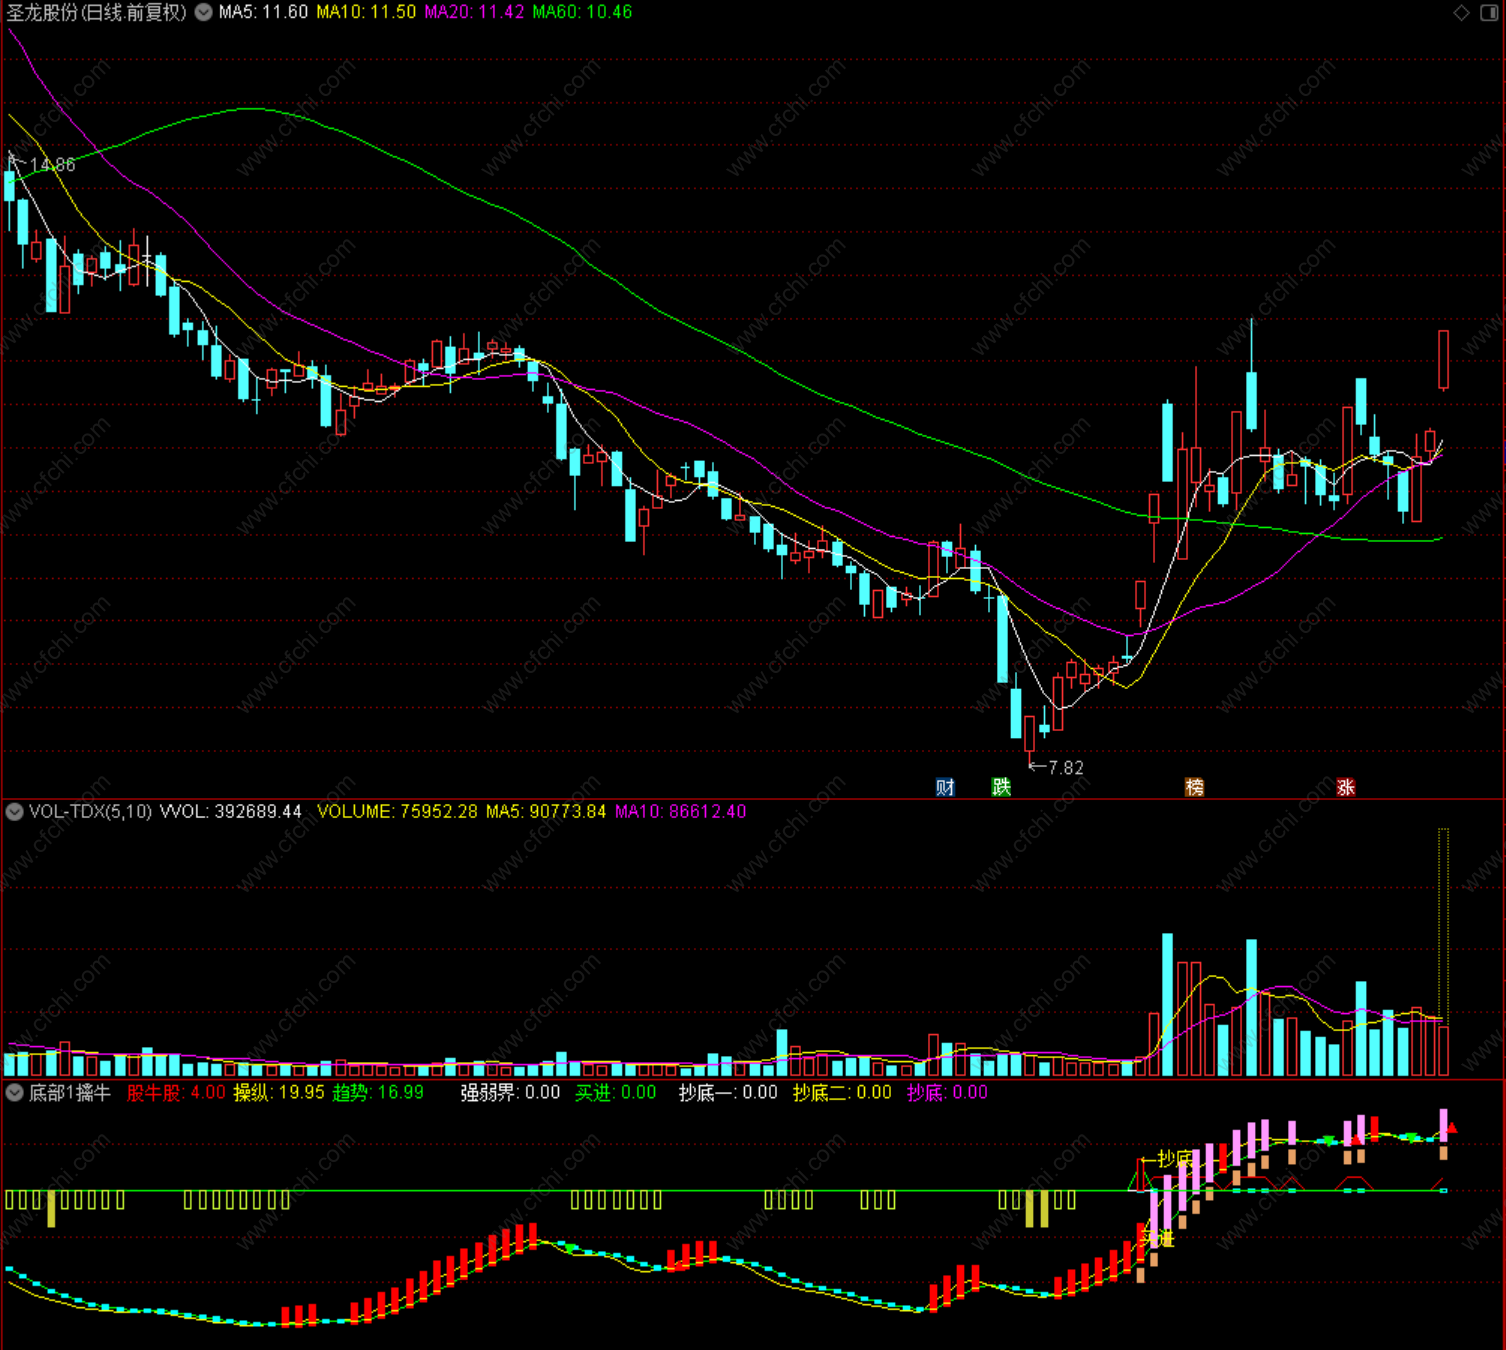Click the 操纵: 19.95 value
This screenshot has width=1506, height=1350.
pyautogui.click(x=279, y=1092)
